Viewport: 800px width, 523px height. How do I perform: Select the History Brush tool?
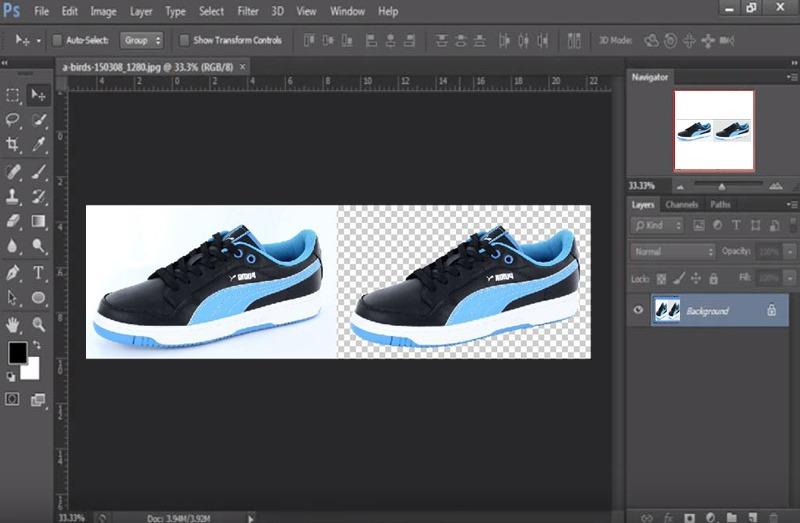[38, 196]
